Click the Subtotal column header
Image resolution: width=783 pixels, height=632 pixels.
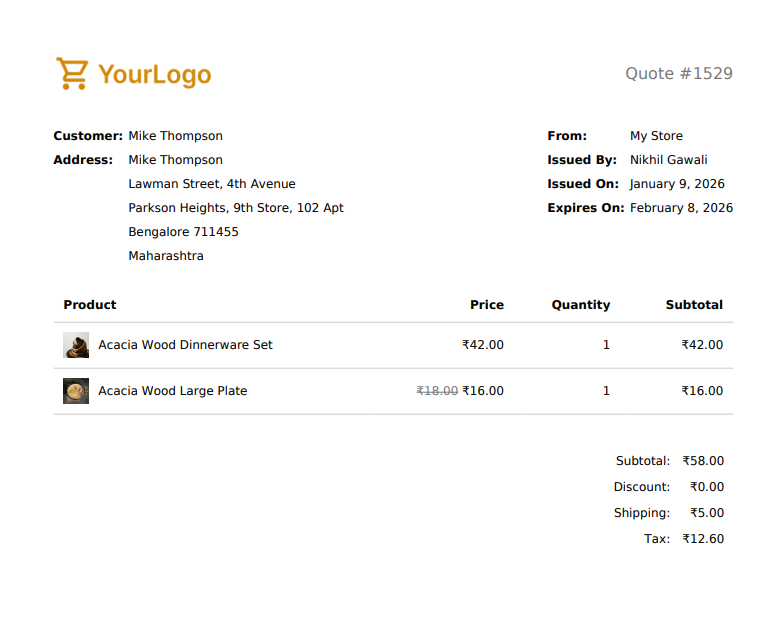click(x=694, y=305)
